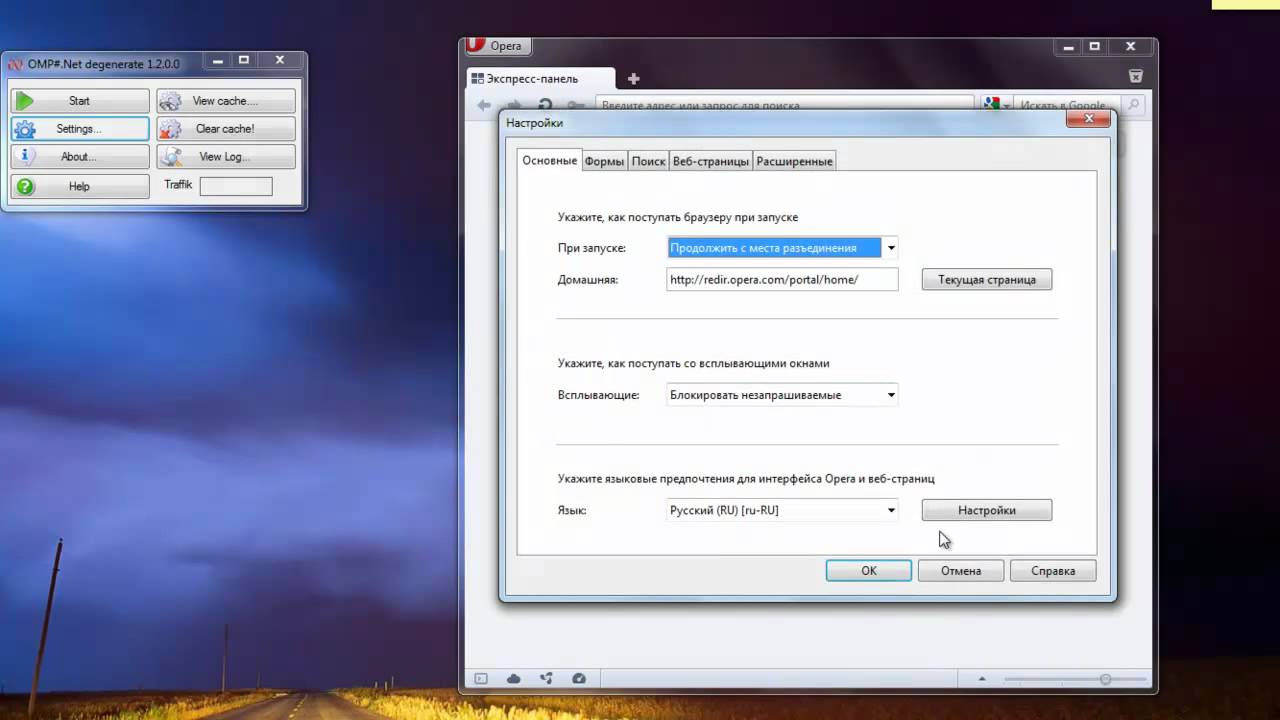The height and width of the screenshot is (720, 1280).
Task: Open the Opera menu button
Action: (497, 46)
